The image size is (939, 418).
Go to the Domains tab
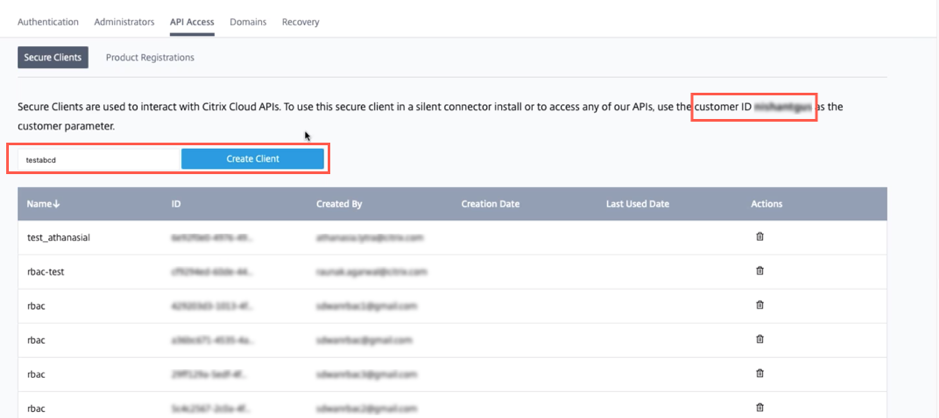[x=248, y=22]
